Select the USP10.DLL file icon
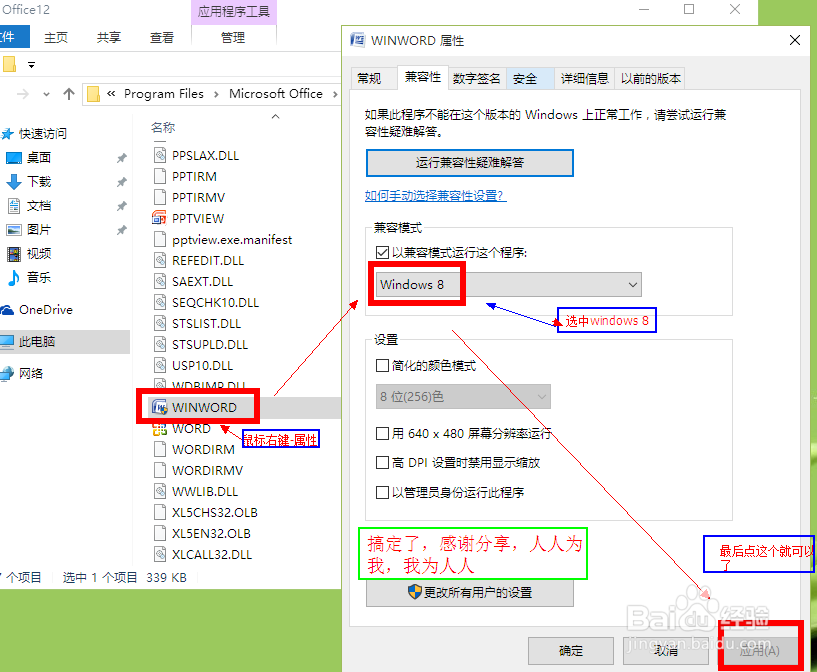 [x=160, y=365]
